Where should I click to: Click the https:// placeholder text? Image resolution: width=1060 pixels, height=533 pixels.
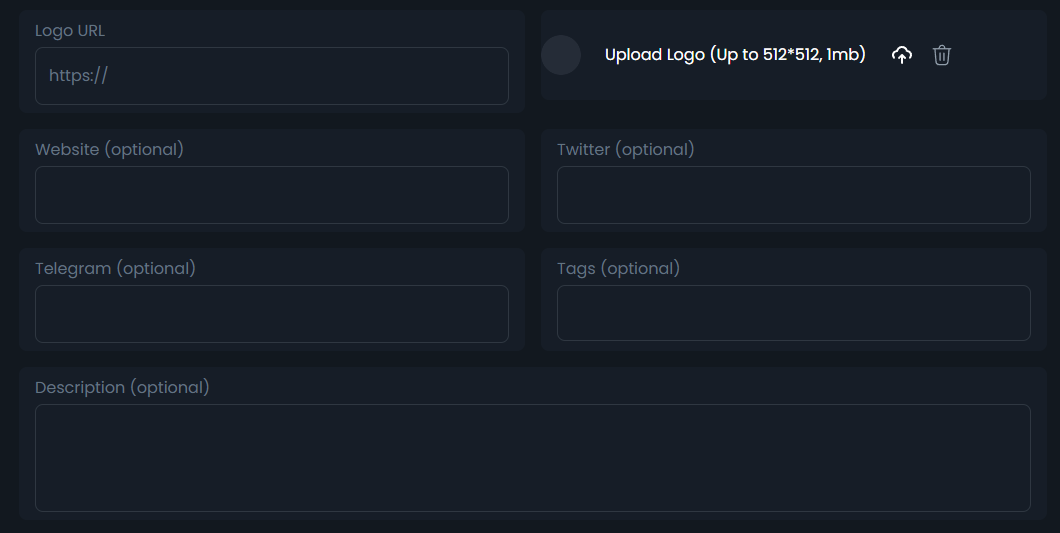click(x=78, y=76)
